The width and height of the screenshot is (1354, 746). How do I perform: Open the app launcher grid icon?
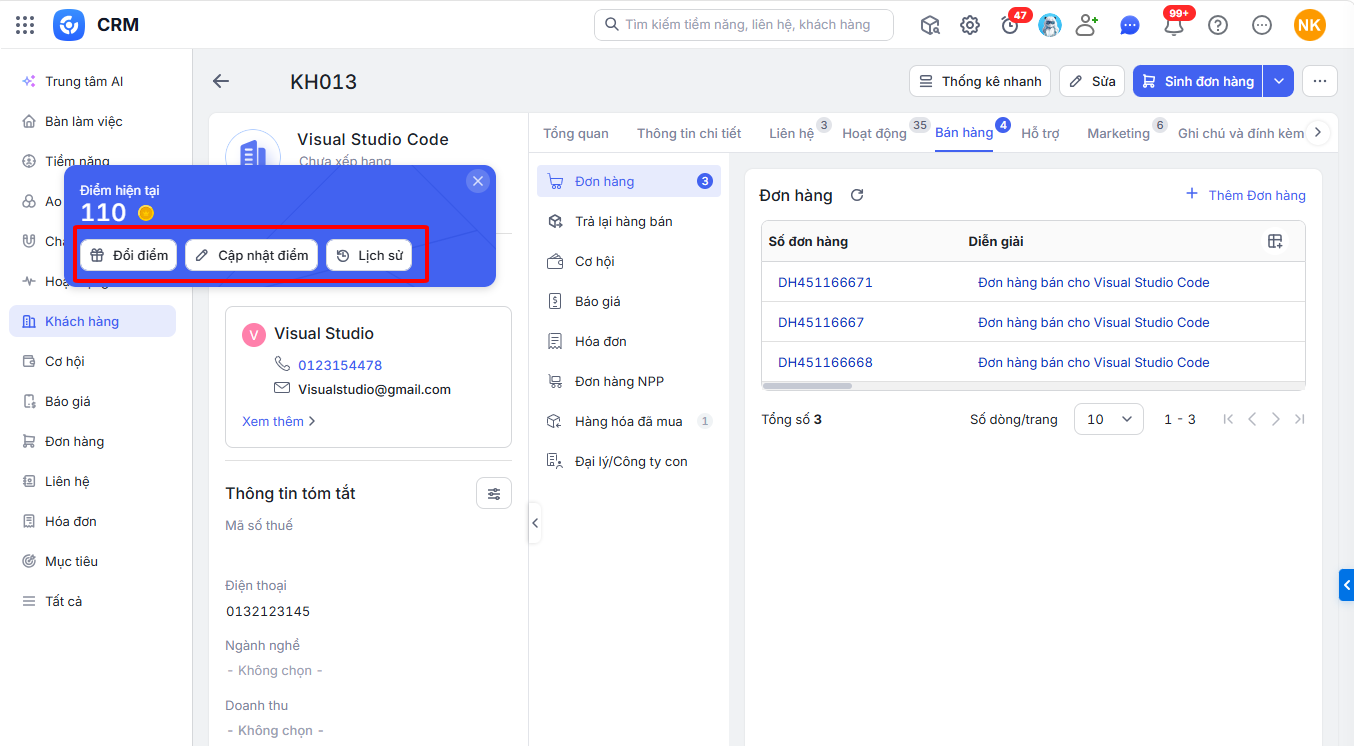tap(25, 25)
